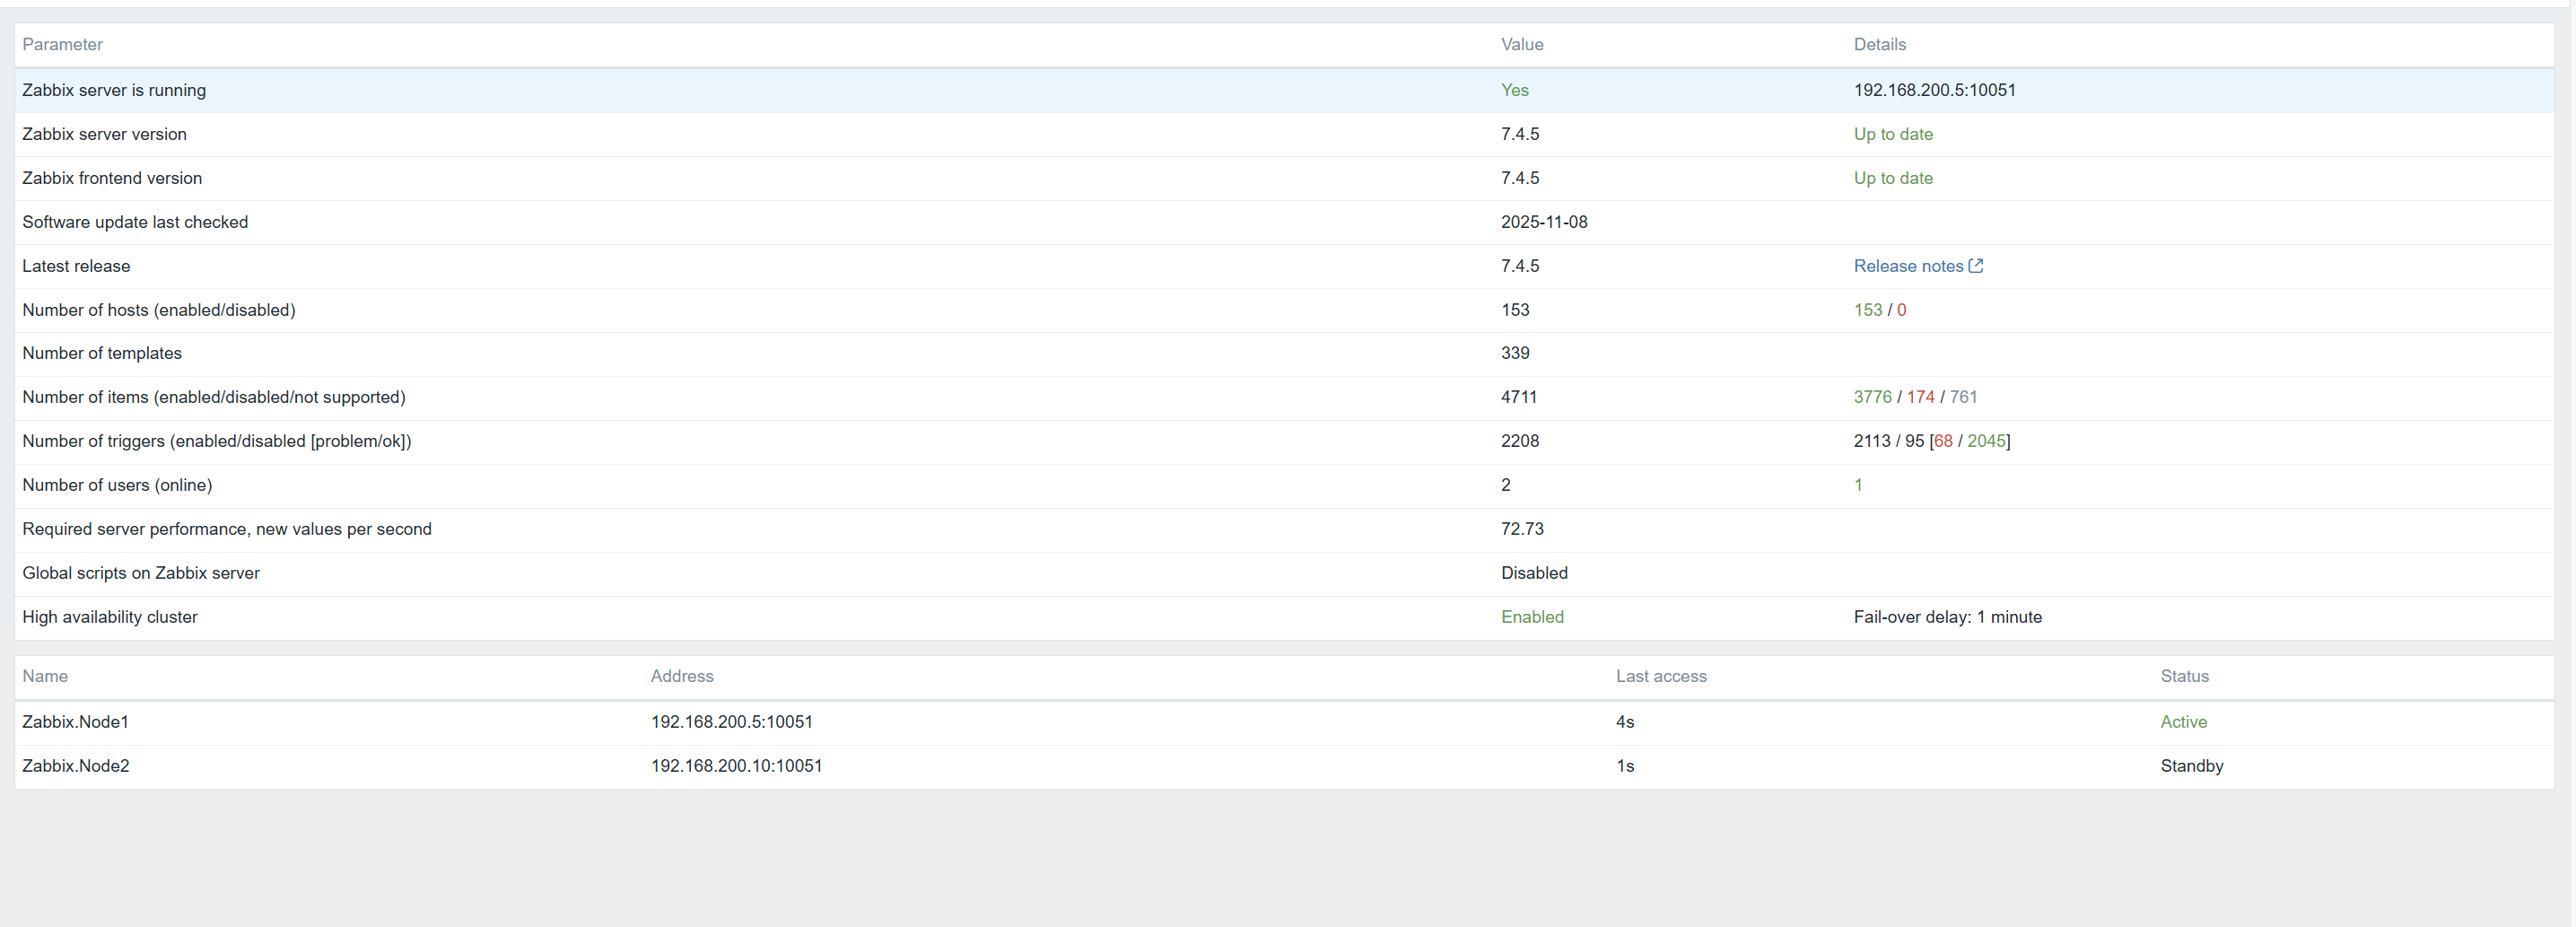Image resolution: width=2576 pixels, height=927 pixels.
Task: Select the 'Number of hosts (enabled/disabled)' label
Action: pyautogui.click(x=159, y=310)
